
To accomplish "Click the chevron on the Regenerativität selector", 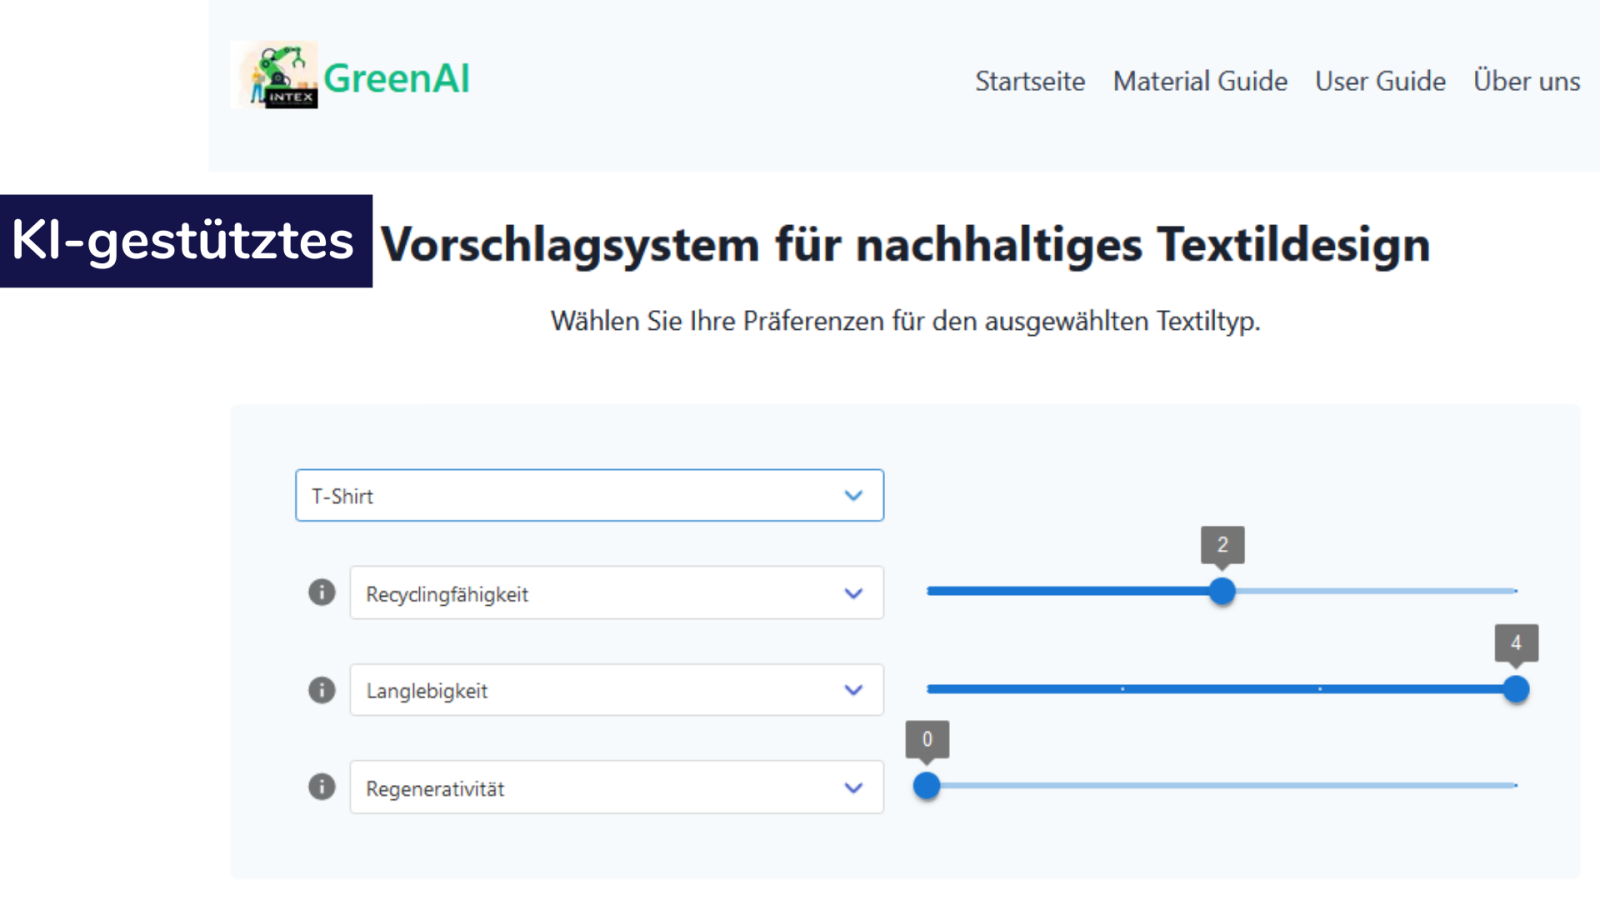I will coord(853,787).
